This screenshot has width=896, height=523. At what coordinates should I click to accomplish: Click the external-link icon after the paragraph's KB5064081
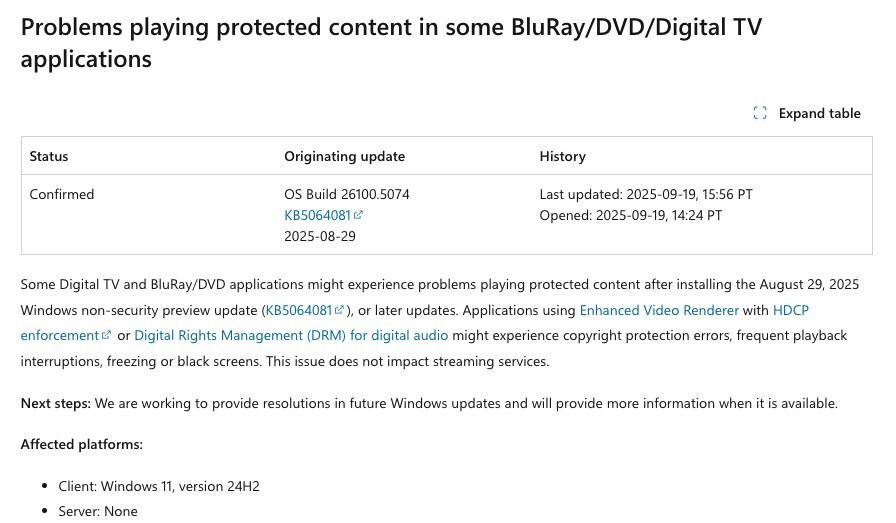(339, 310)
